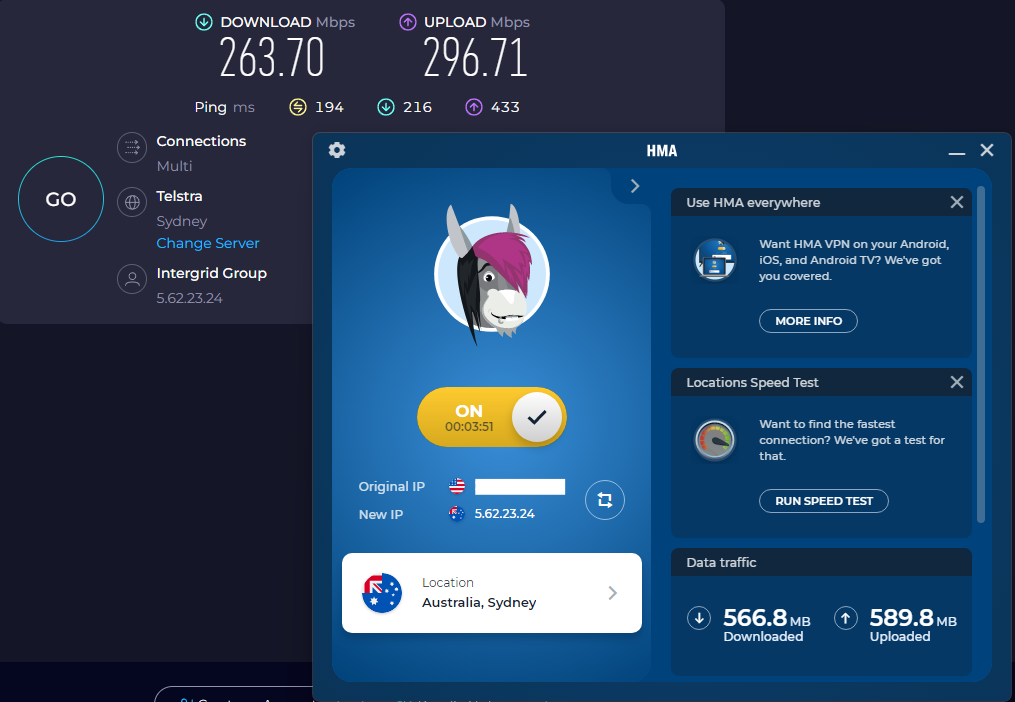Click the Australia flag beside New IP
The width and height of the screenshot is (1015, 702).
(456, 514)
